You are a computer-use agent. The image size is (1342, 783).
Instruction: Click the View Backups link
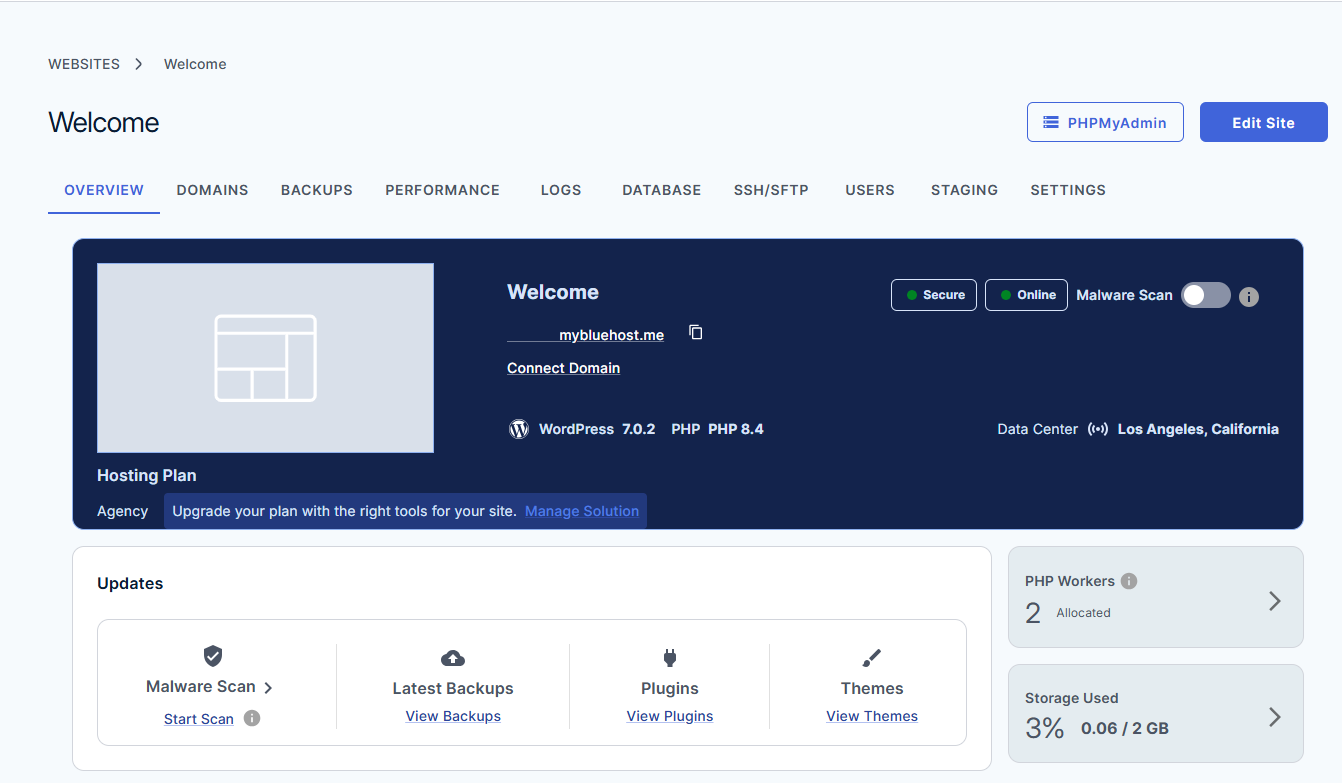point(453,716)
